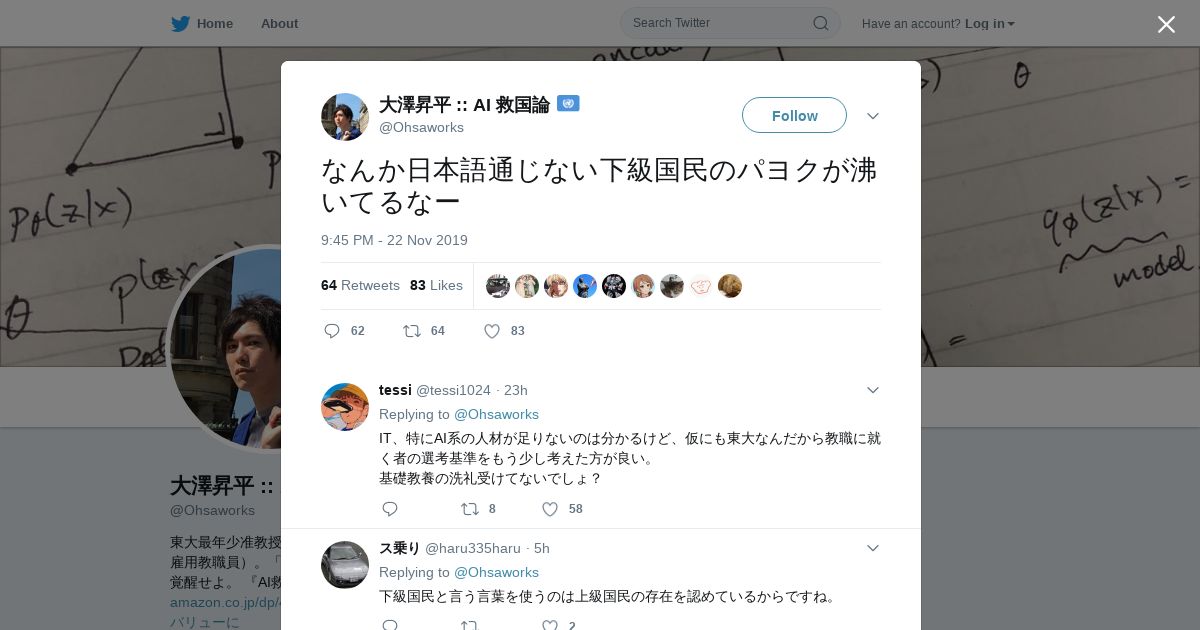Expand options chevron on tessi's reply
Viewport: 1200px width, 630px height.
873,390
